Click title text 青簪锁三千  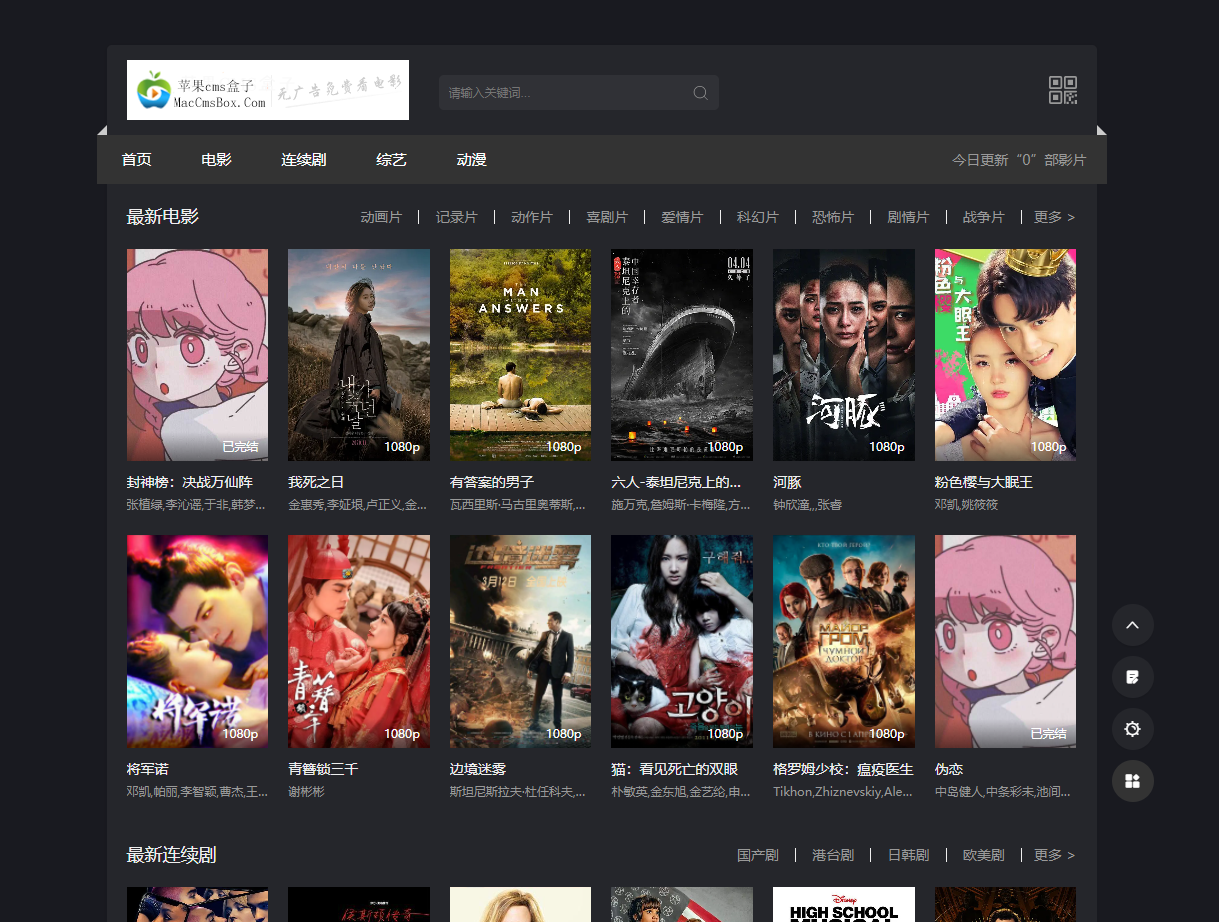click(x=323, y=769)
